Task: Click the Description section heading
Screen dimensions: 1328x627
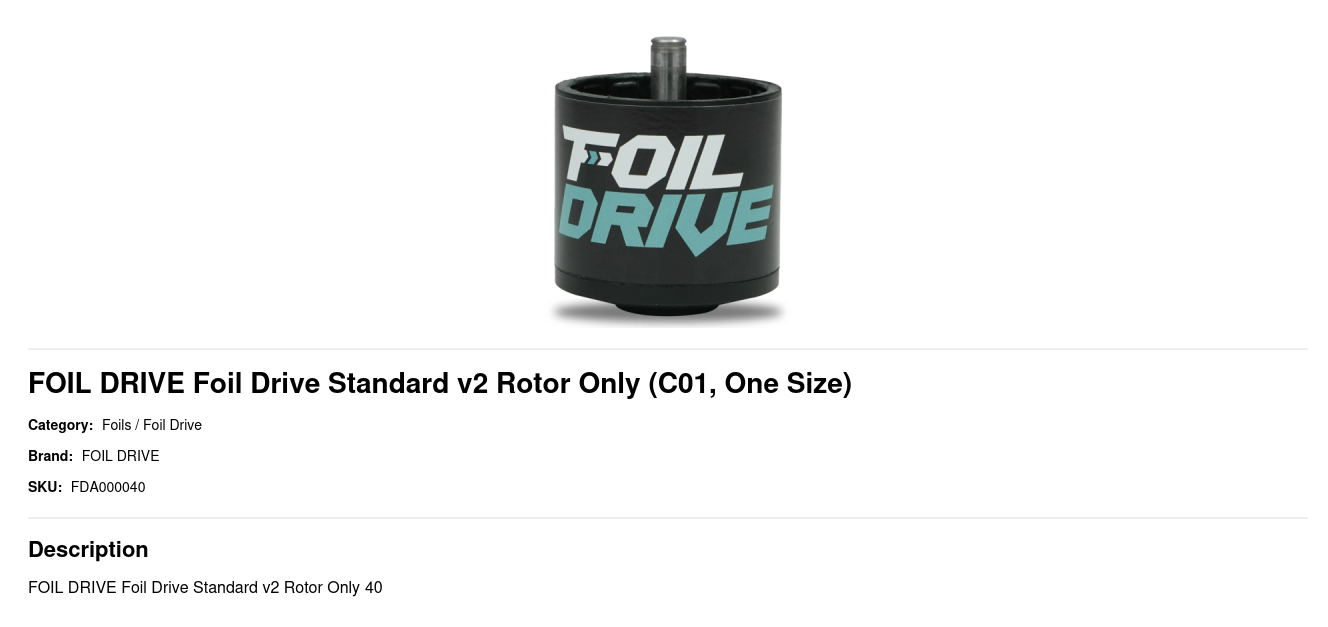Action: point(88,549)
